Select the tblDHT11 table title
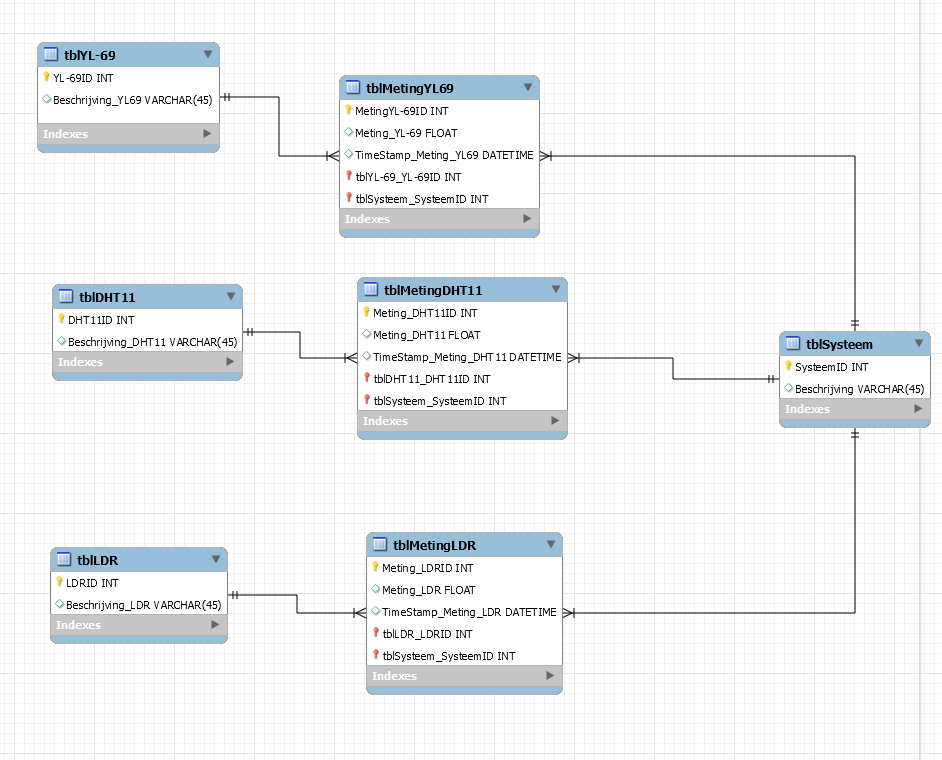 tap(107, 297)
